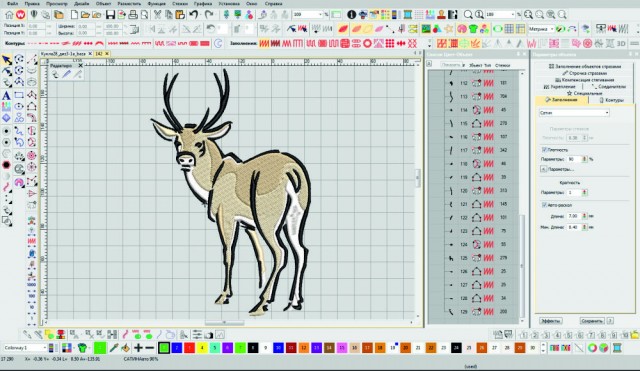This screenshot has height=371, width=640.
Task: Click the crescent icon after outline stitches
Action: pyautogui.click(x=218, y=43)
